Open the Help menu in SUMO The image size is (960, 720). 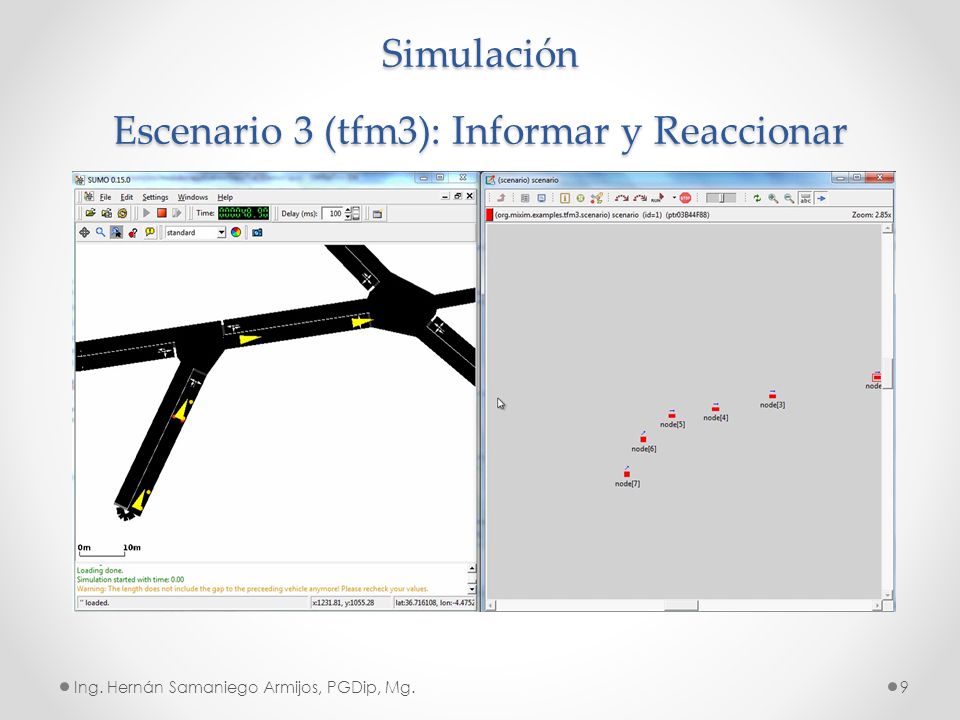tap(225, 197)
